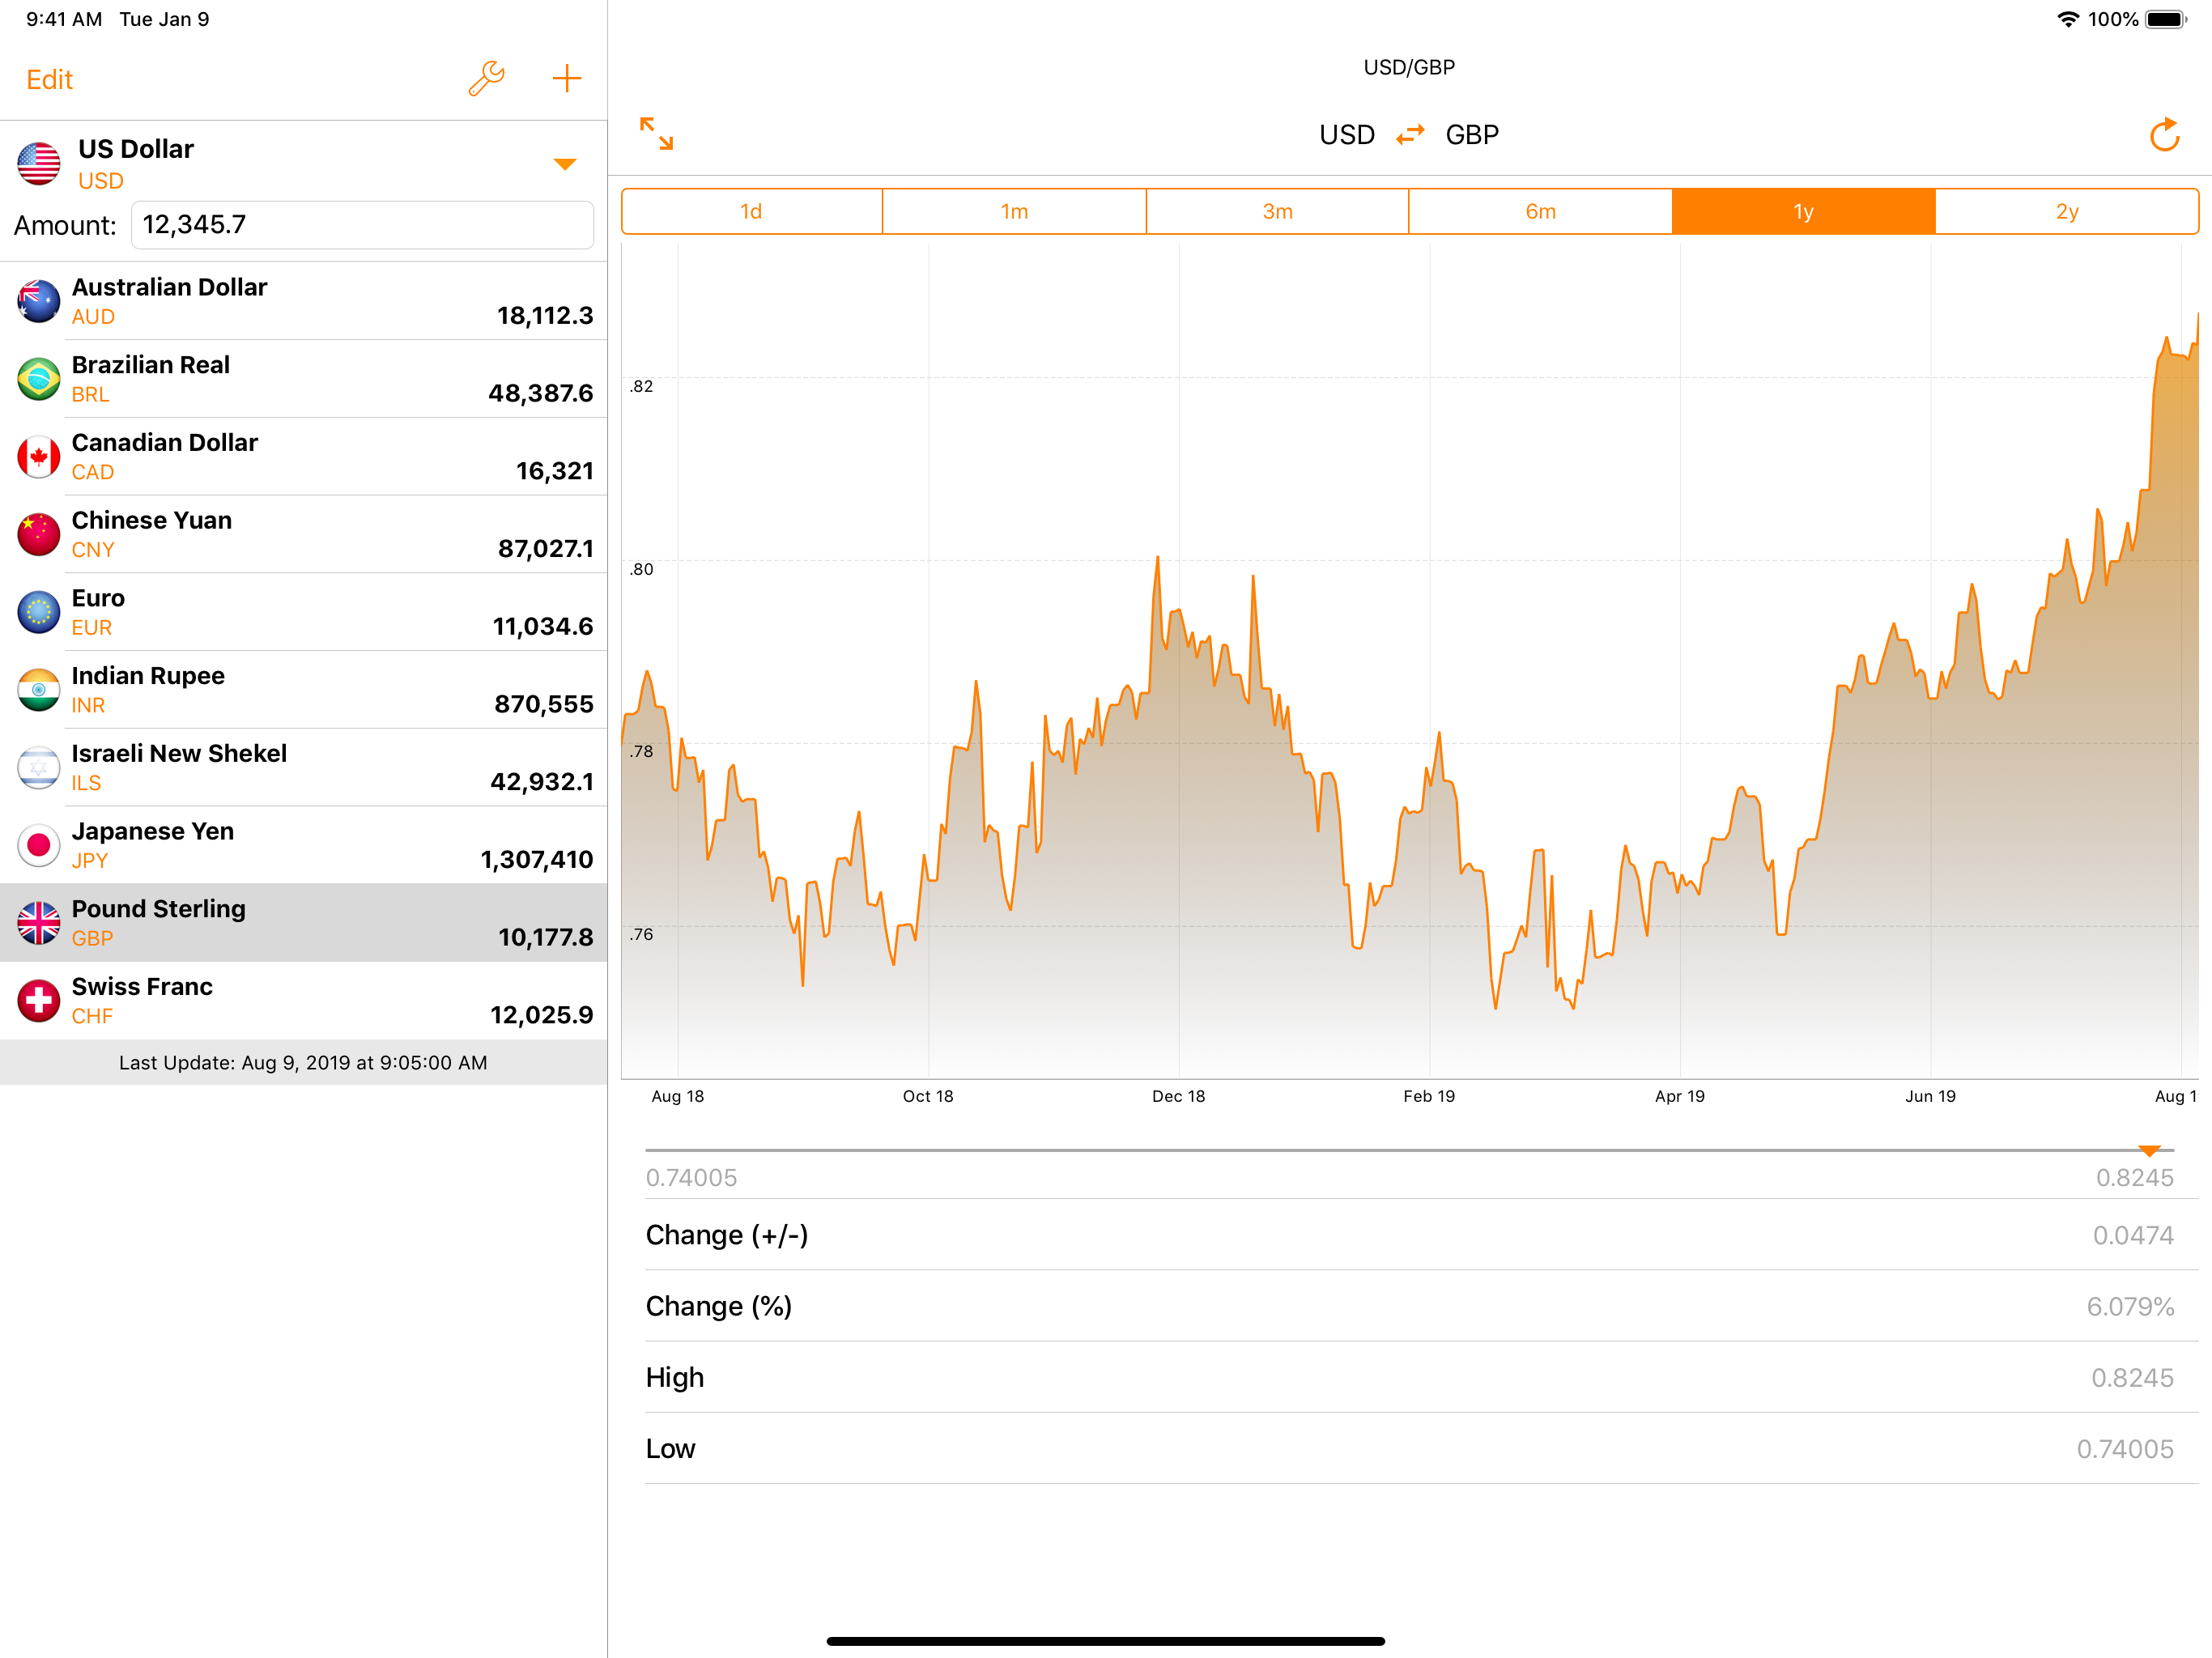Open settings with the wrench icon
This screenshot has height=1658, width=2212.
(486, 79)
